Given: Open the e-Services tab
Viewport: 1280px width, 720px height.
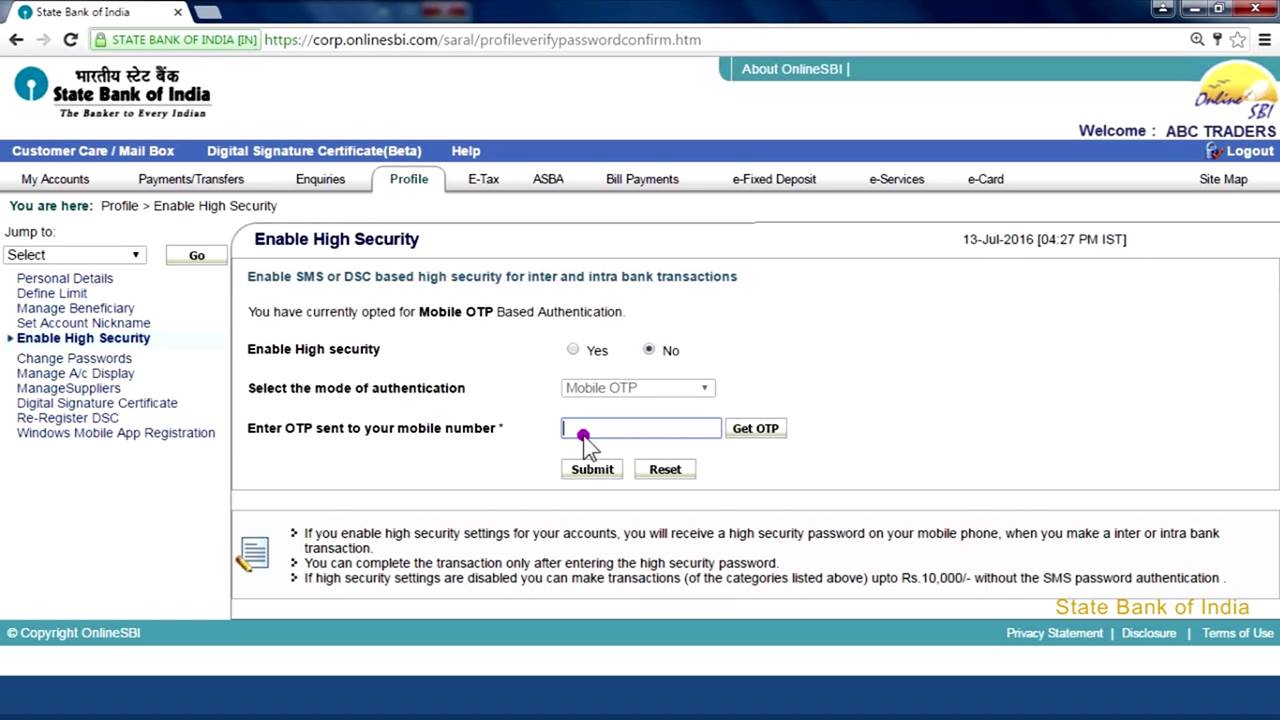Looking at the screenshot, I should click(x=897, y=179).
